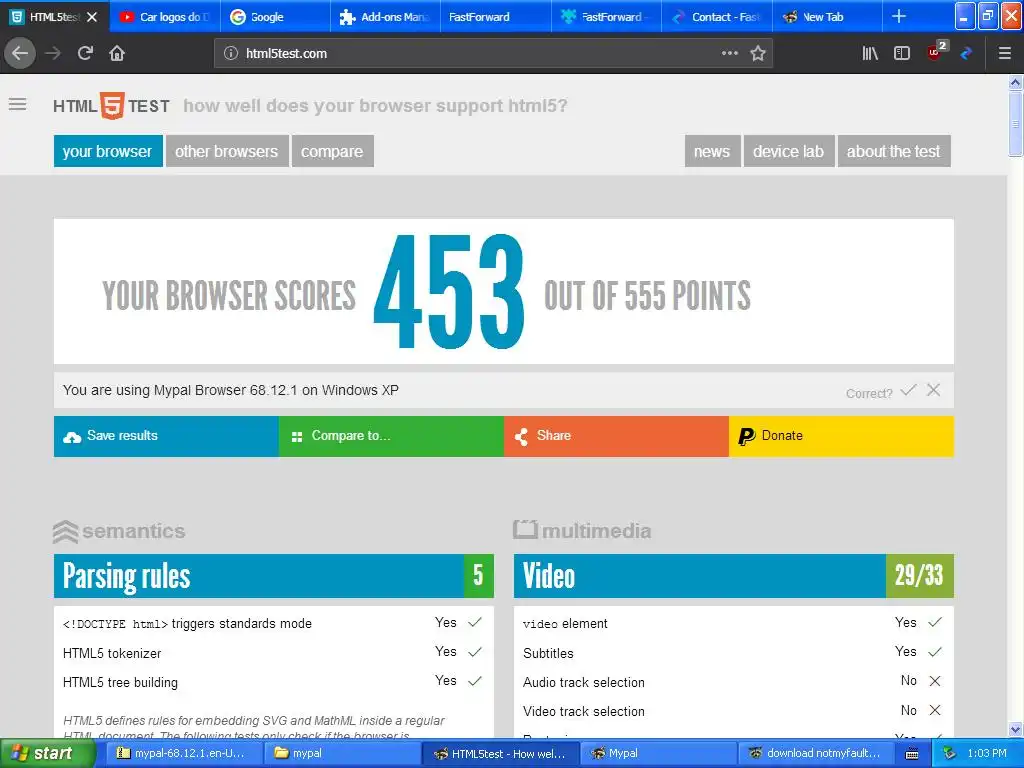Switch to 'download notmyfault' taskbar window
The width and height of the screenshot is (1024, 768).
point(817,753)
